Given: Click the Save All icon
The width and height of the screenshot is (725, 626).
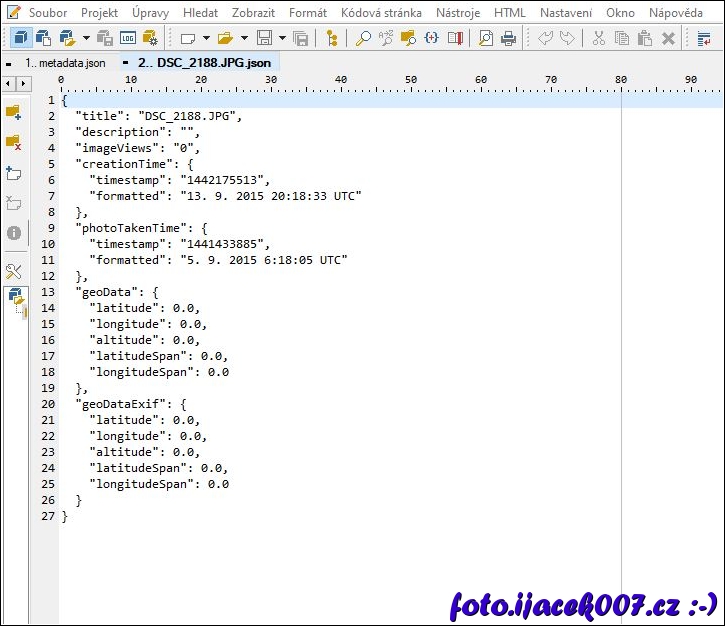Looking at the screenshot, I should [301, 38].
